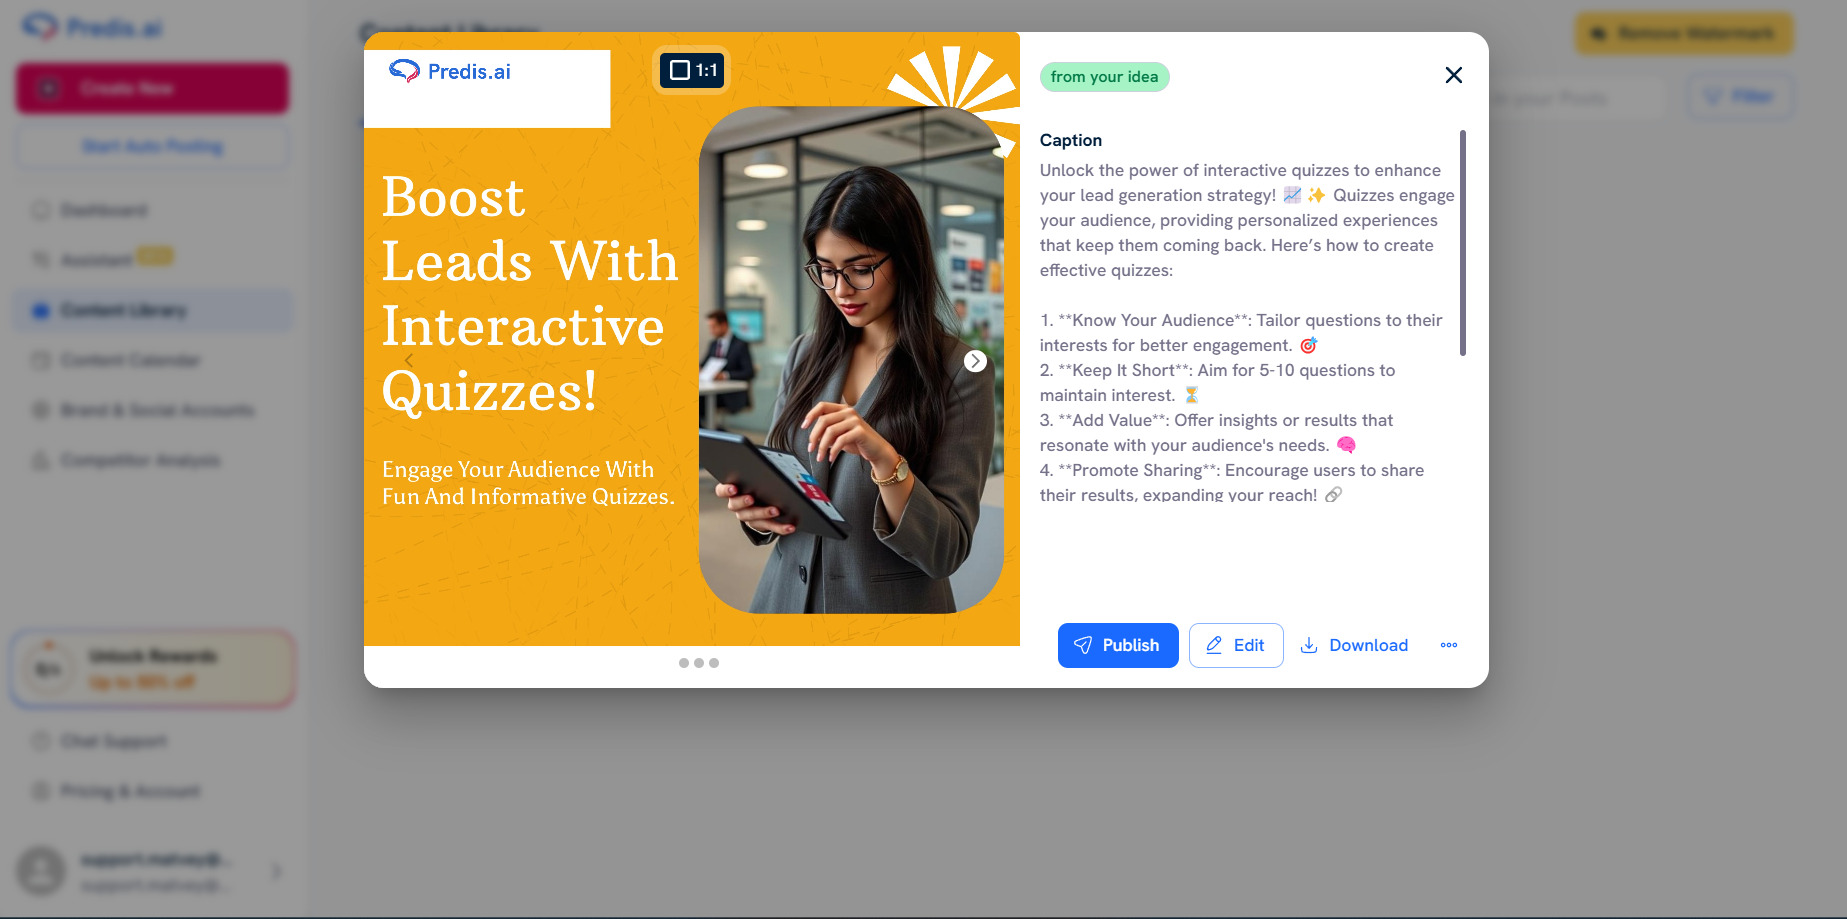Image resolution: width=1847 pixels, height=919 pixels.
Task: Select the Edit pencil icon
Action: pyautogui.click(x=1214, y=645)
